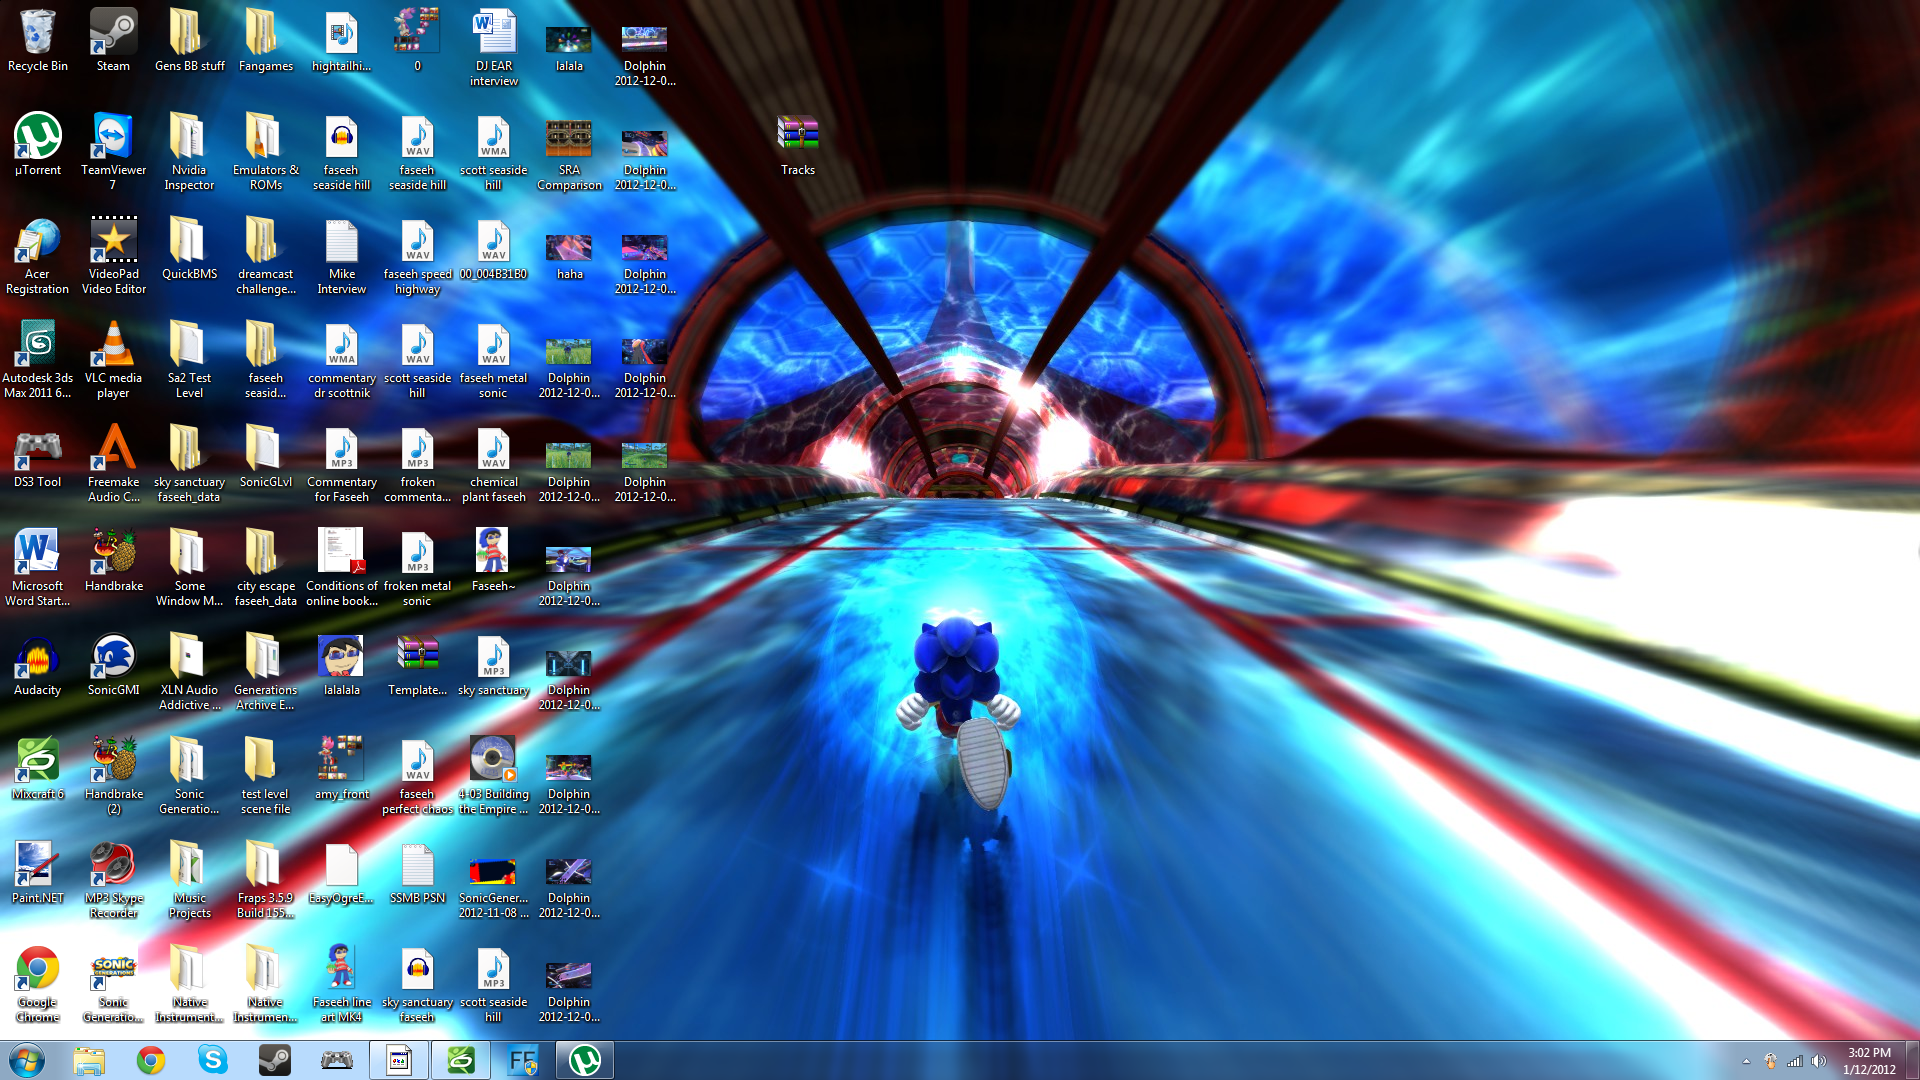The image size is (1920, 1080).
Task: Select the VideoPad Video Editor shortcut
Action: (x=113, y=256)
